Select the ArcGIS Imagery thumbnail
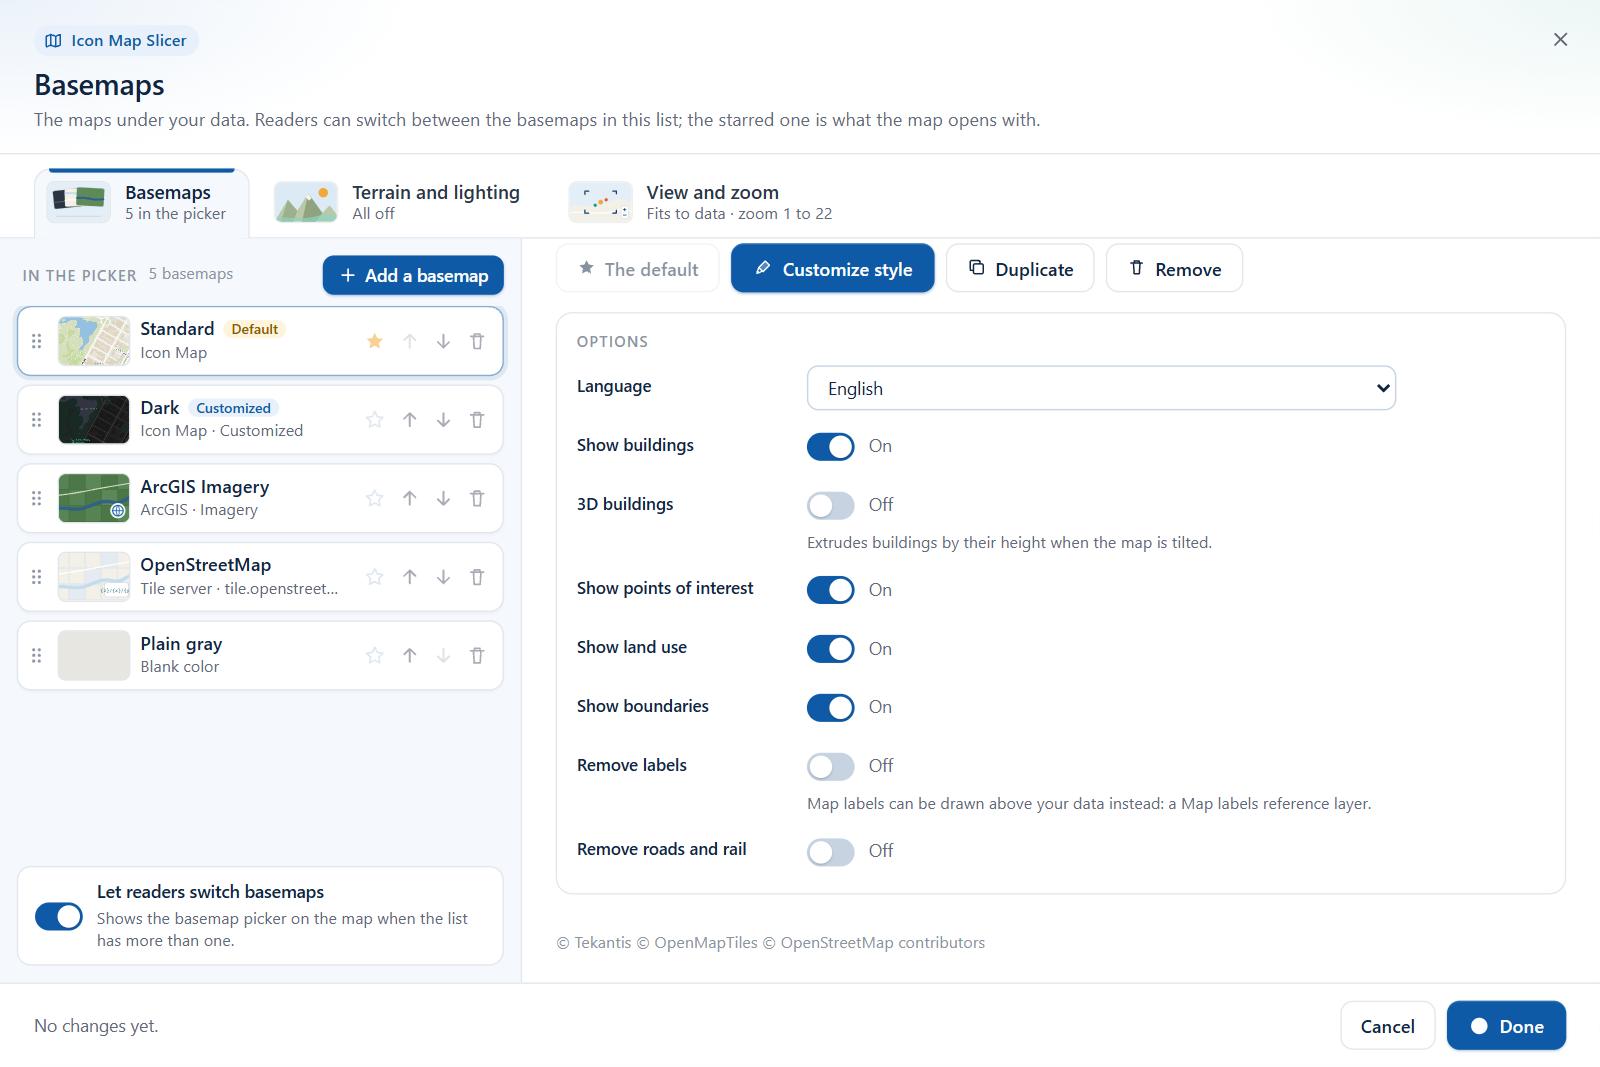This screenshot has width=1600, height=1067. point(94,498)
